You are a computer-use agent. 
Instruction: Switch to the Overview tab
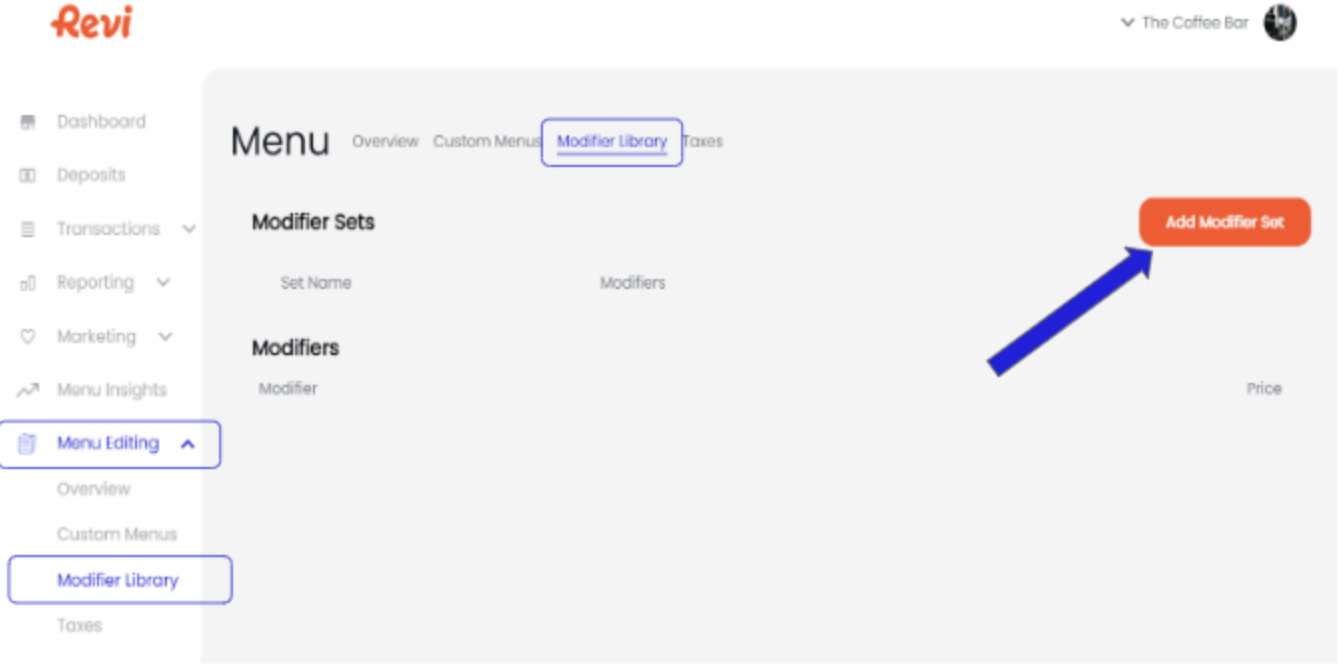385,141
